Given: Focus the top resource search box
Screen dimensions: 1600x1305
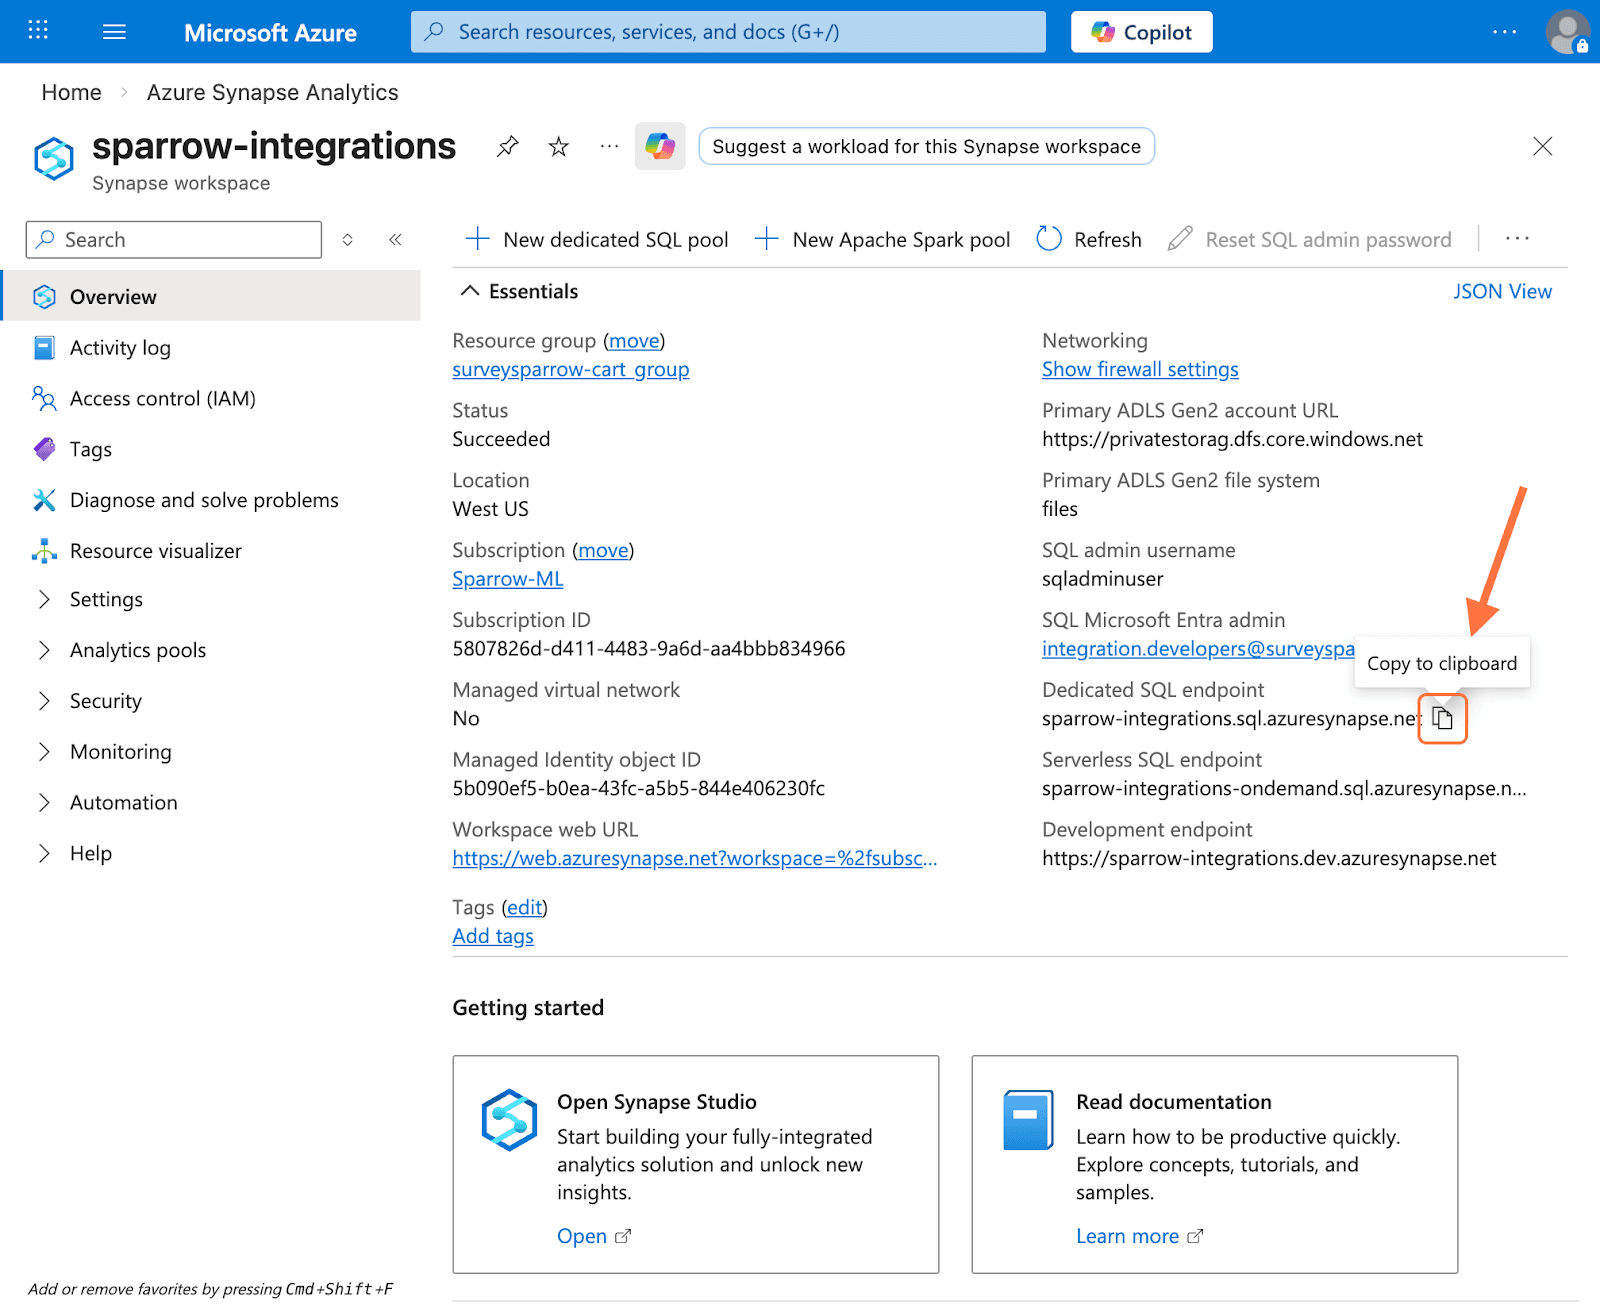Looking at the screenshot, I should (x=728, y=32).
